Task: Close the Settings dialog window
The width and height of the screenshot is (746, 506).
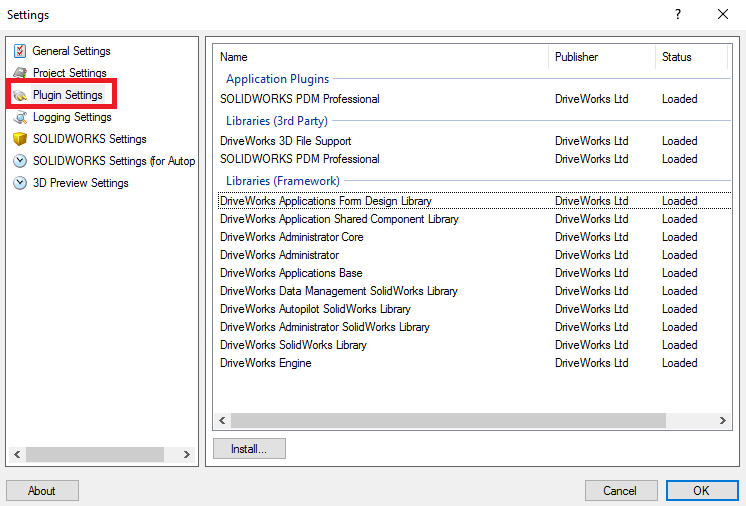Action: point(723,14)
